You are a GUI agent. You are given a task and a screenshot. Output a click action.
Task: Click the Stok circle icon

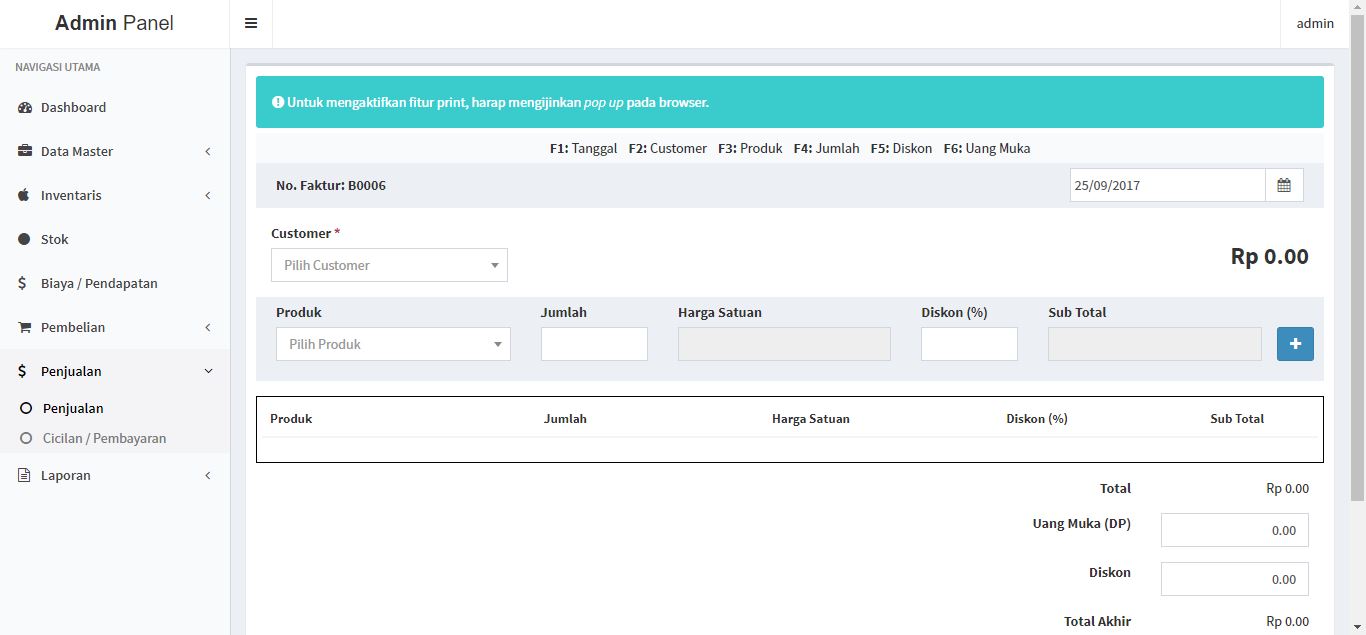pyautogui.click(x=25, y=240)
